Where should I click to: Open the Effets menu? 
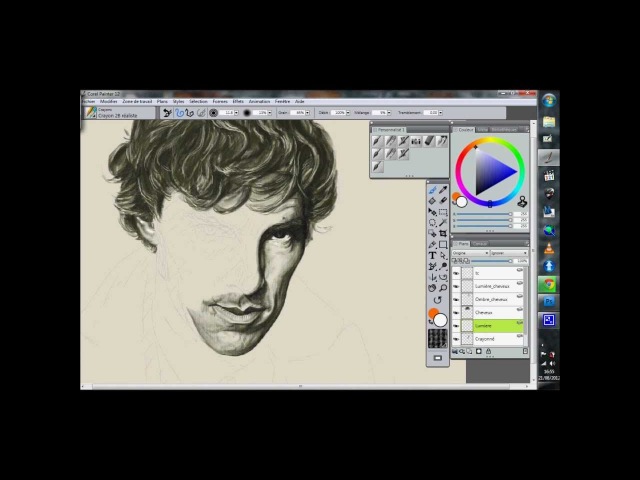238,102
